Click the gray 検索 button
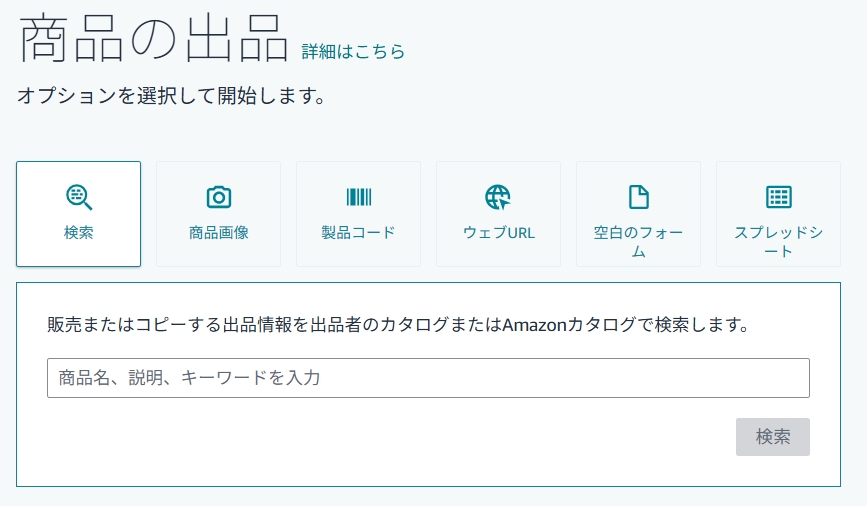The width and height of the screenshot is (867, 506). [x=772, y=437]
